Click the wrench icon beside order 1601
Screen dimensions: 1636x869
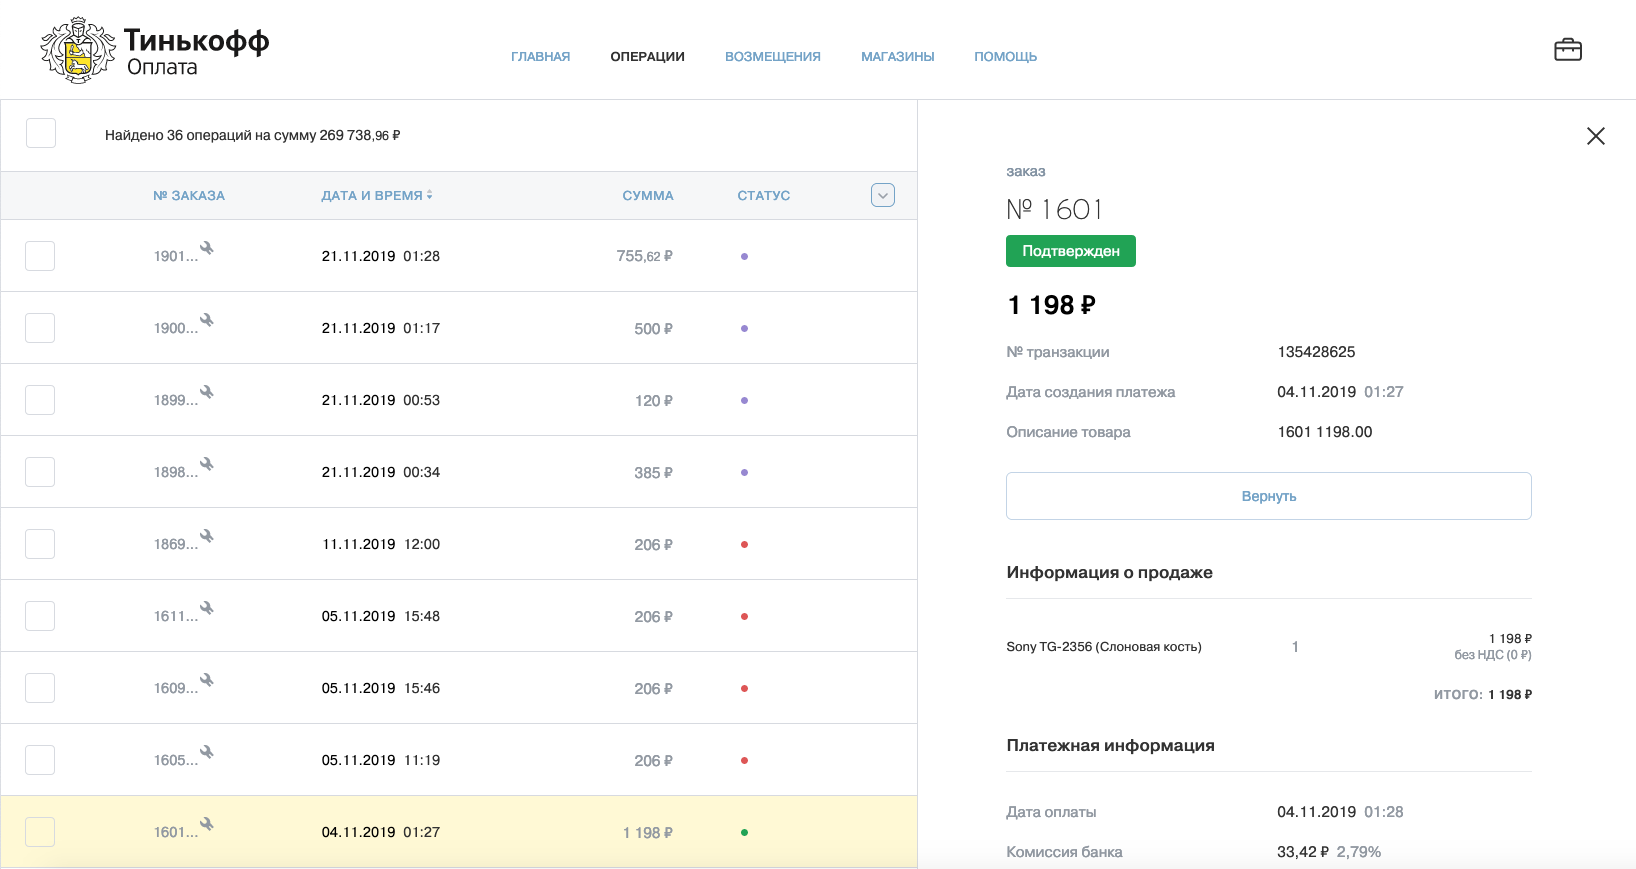tap(207, 824)
